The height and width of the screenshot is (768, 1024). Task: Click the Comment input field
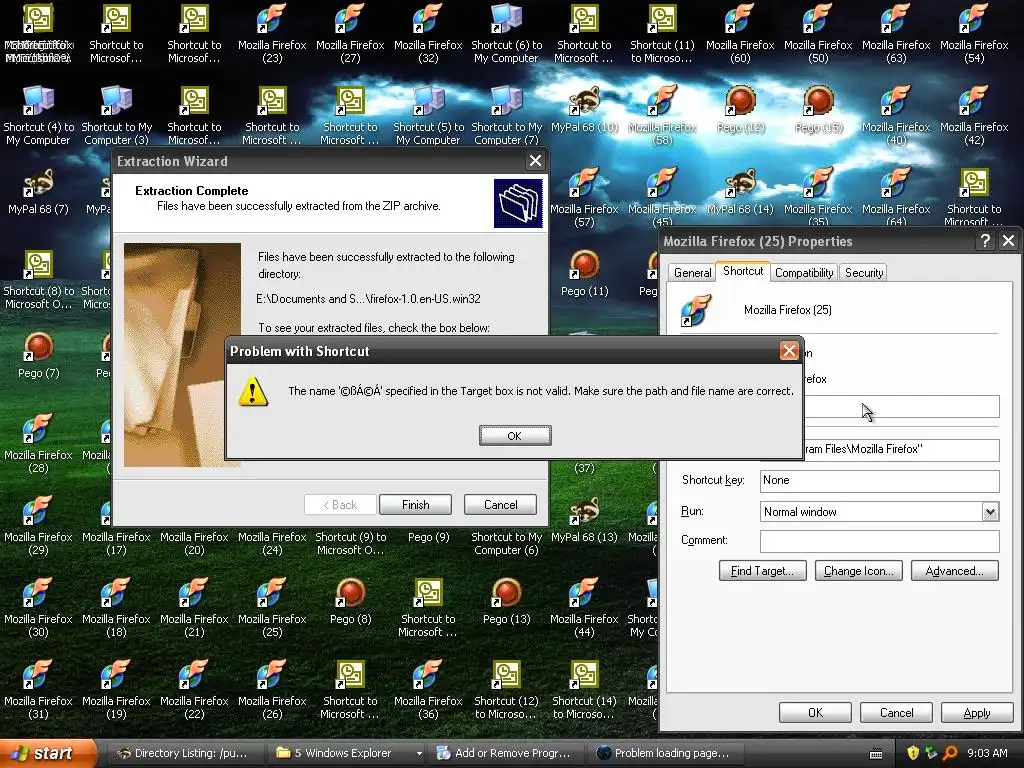click(x=880, y=541)
